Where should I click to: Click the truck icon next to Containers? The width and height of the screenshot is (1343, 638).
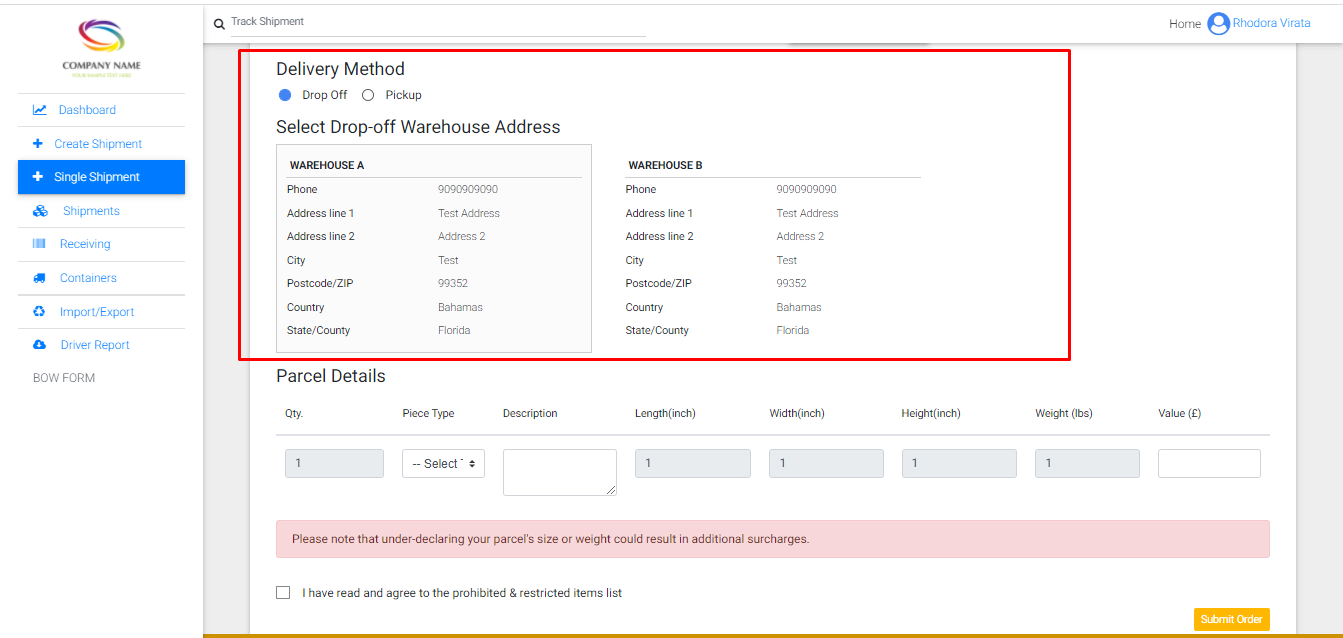coord(39,278)
